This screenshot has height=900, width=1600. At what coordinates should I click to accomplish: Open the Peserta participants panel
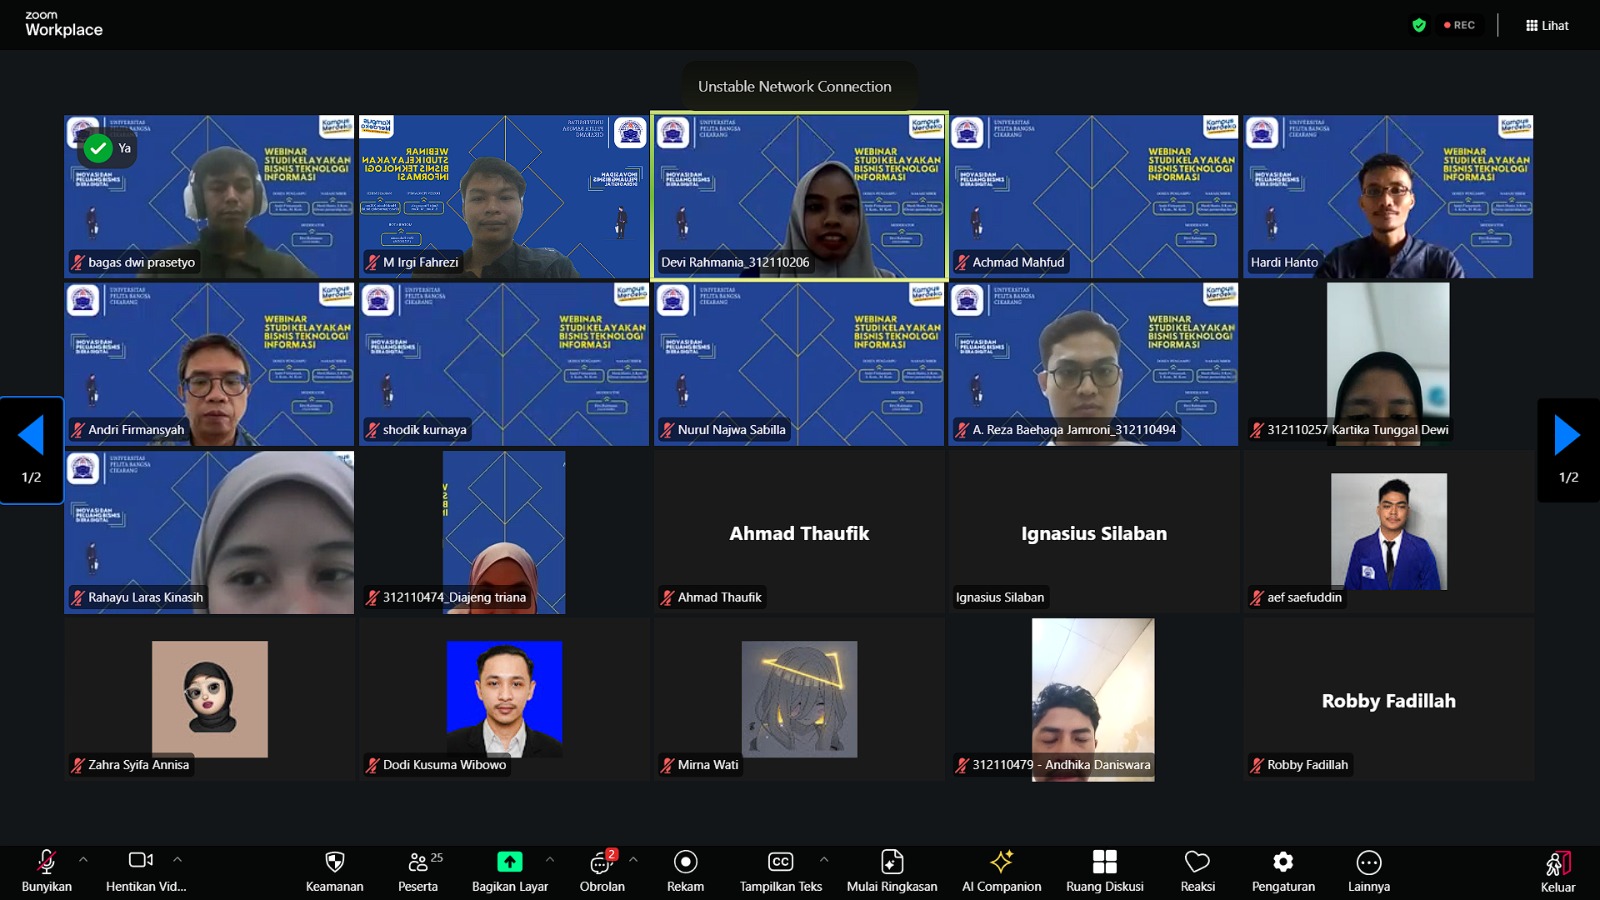418,862
